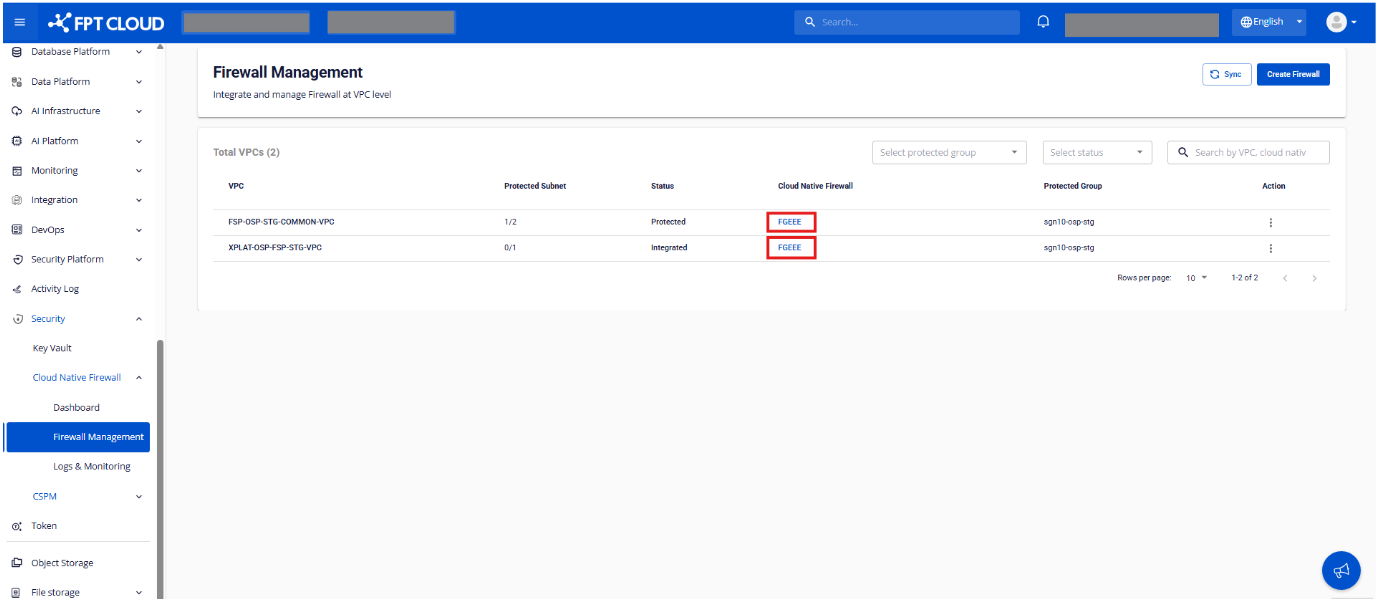Open the Dashboard sidebar item
This screenshot has height=599, width=1376.
point(76,407)
